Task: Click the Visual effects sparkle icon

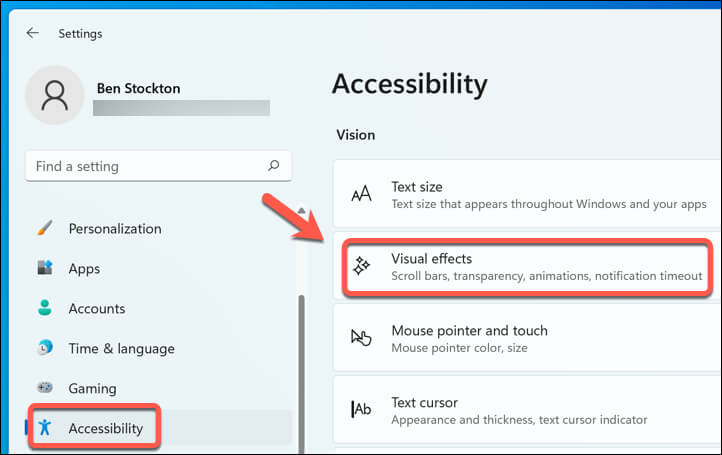Action: (x=362, y=266)
